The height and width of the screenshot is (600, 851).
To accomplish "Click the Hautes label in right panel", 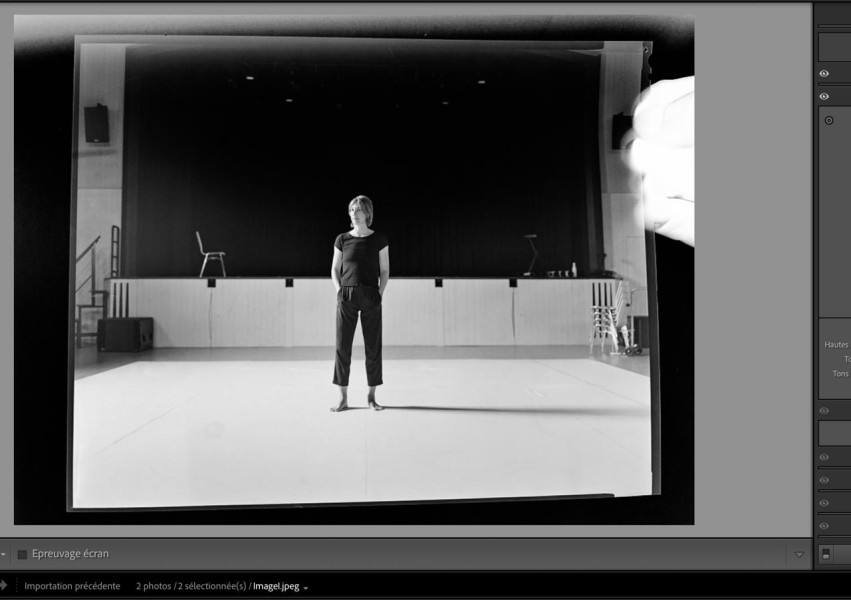I will coord(836,345).
